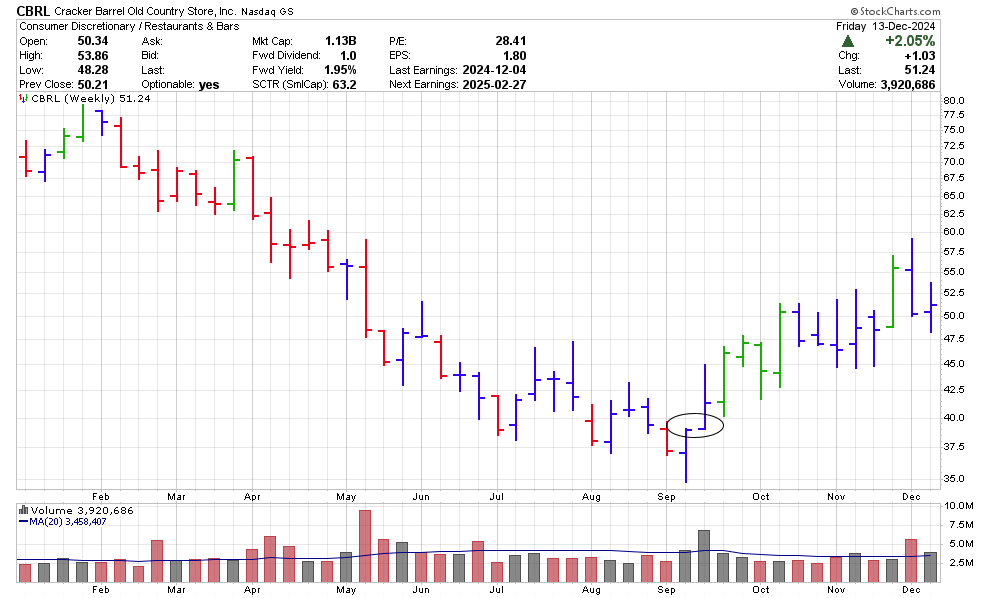
Task: Click the tall gray volume bar in mid-September
Action: [704, 556]
